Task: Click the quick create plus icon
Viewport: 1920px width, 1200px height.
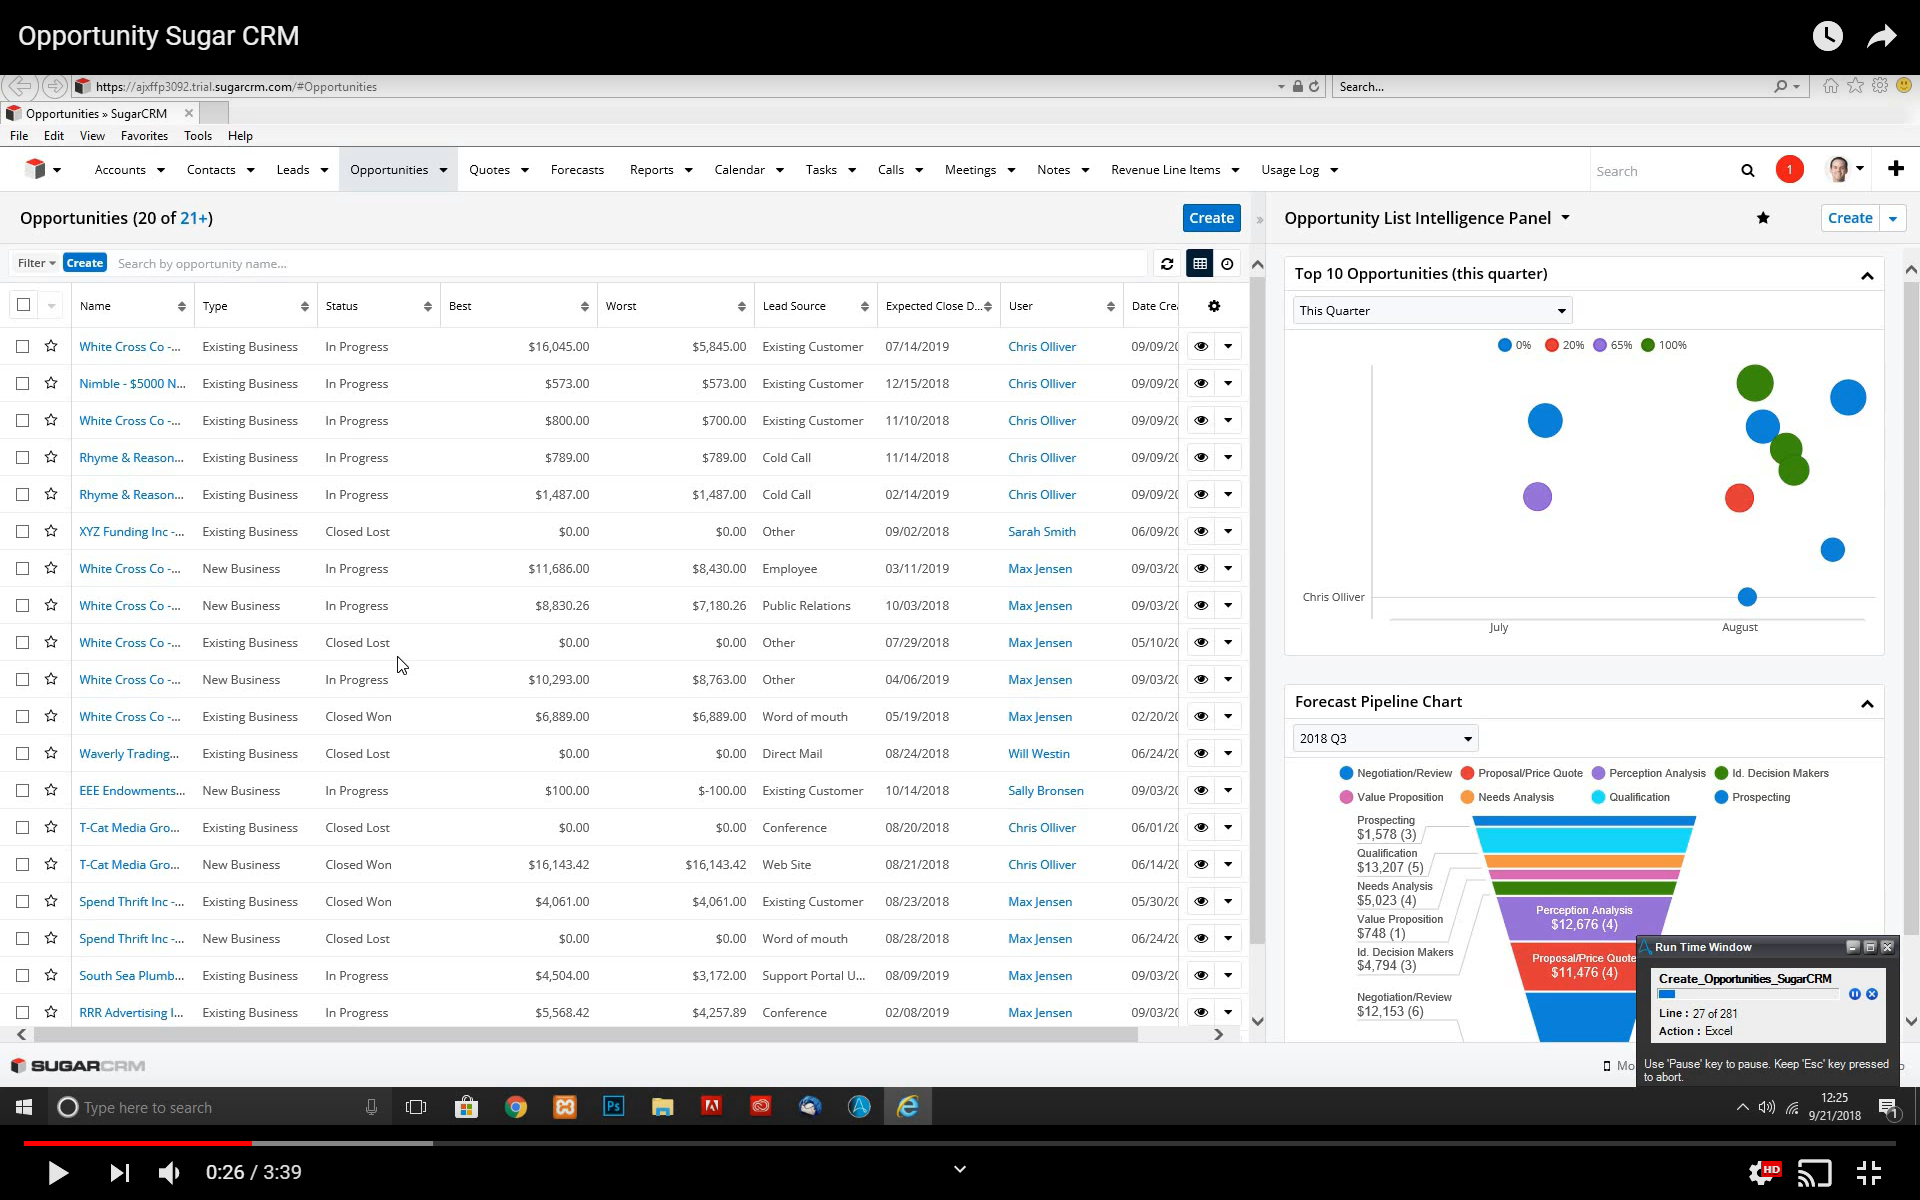Action: click(1895, 169)
